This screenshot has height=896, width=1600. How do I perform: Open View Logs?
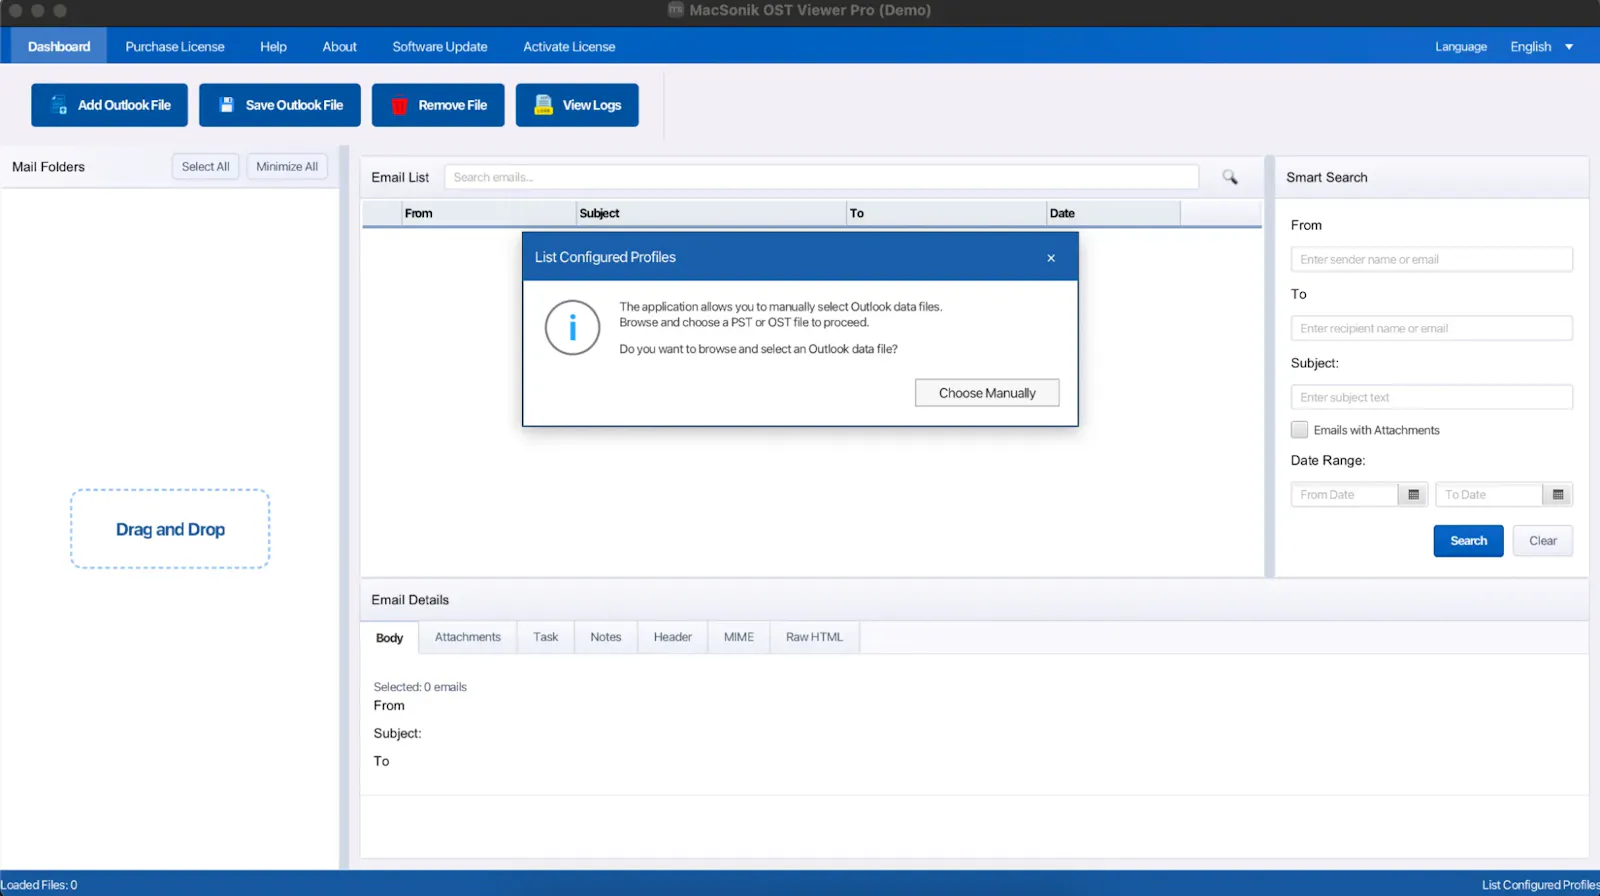click(x=577, y=105)
